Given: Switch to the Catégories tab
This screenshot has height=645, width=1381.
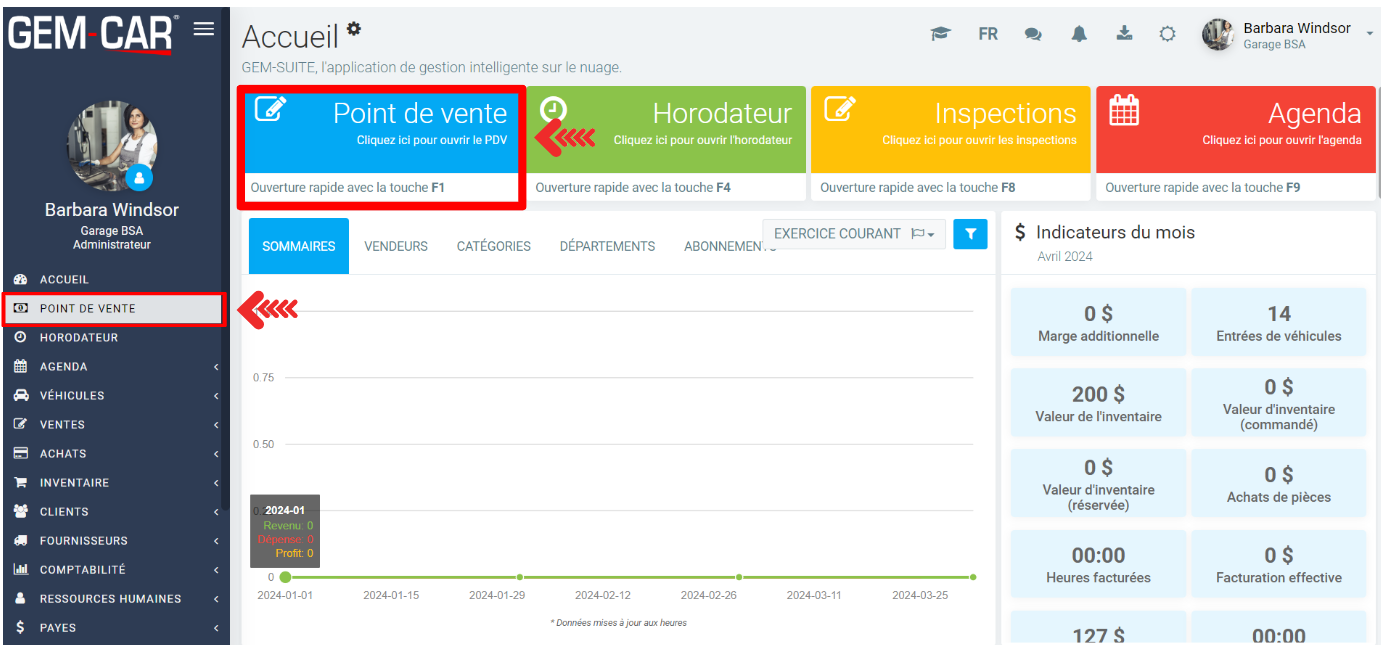Looking at the screenshot, I should pyautogui.click(x=494, y=246).
